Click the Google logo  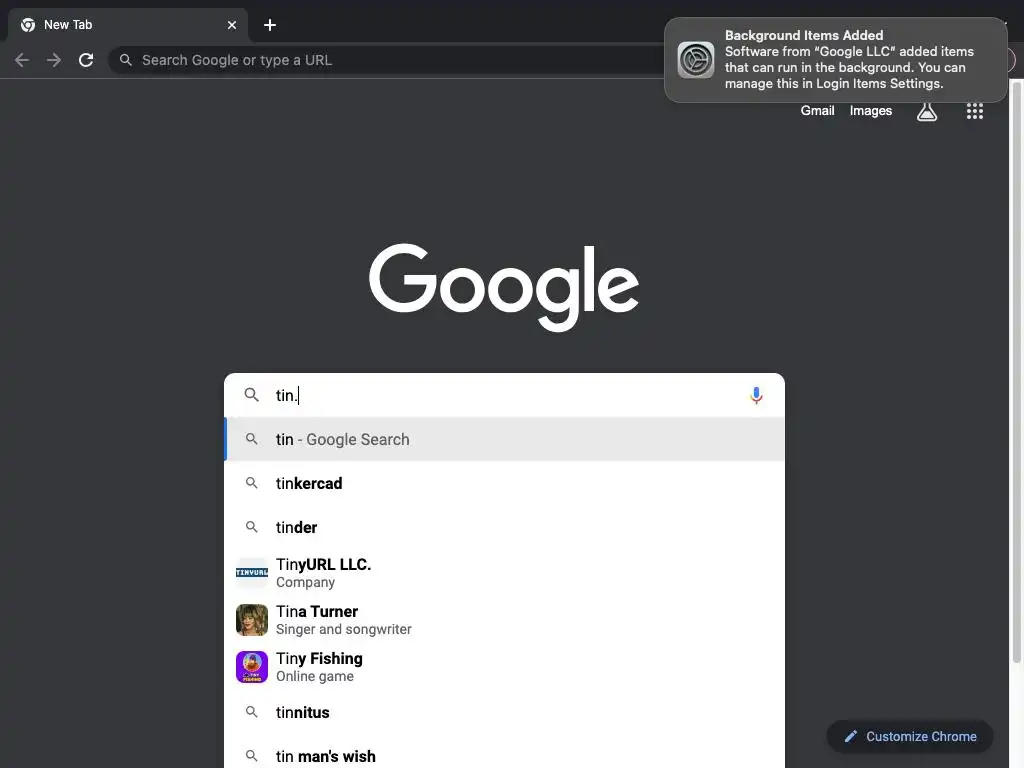click(x=504, y=287)
